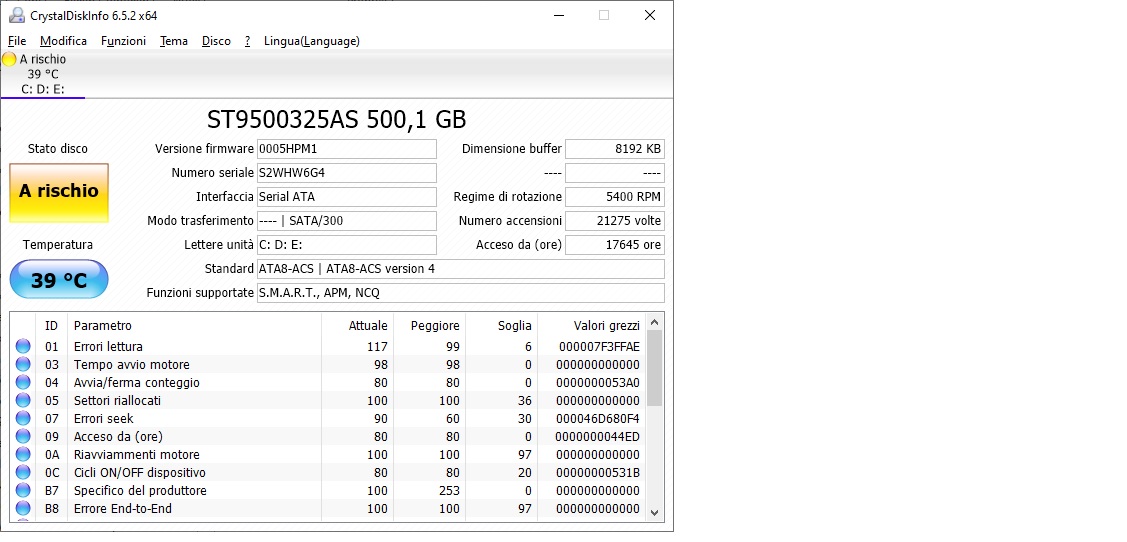Click the scrollbar down arrow in SMART list
Viewport: 1127px width, 542px height.
pyautogui.click(x=654, y=512)
